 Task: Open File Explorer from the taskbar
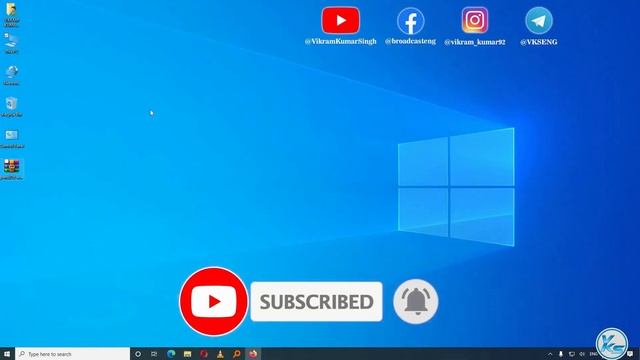(x=187, y=354)
